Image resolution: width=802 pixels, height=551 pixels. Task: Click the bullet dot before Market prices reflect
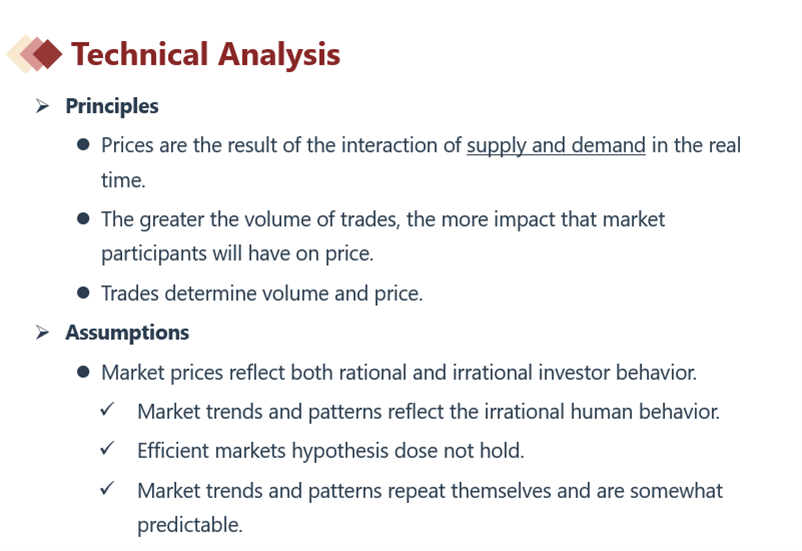tap(83, 372)
